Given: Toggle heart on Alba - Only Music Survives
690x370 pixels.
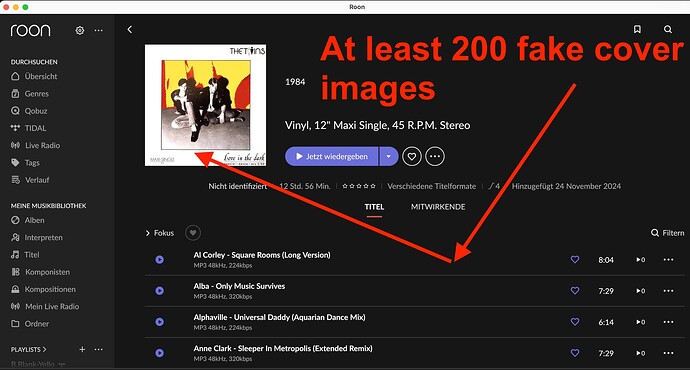Looking at the screenshot, I should [575, 290].
